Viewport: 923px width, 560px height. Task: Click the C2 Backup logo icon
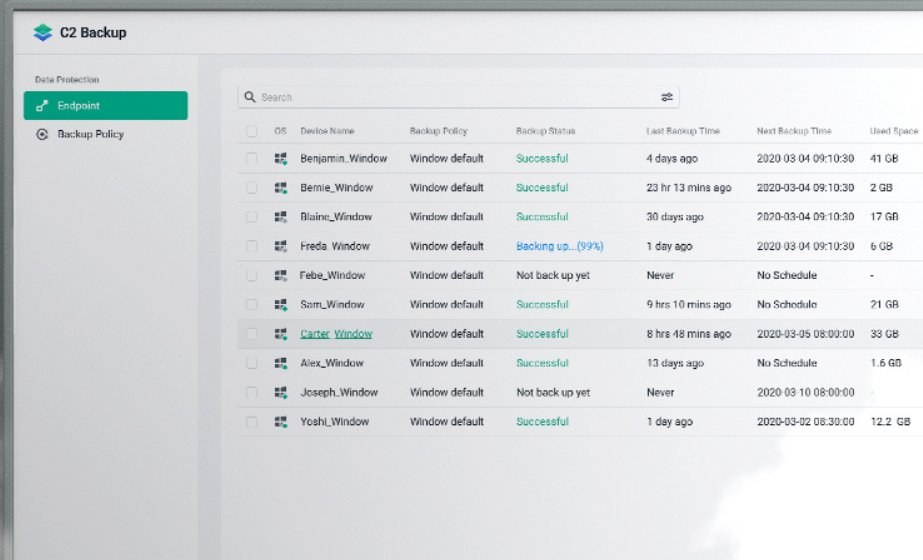(42, 33)
